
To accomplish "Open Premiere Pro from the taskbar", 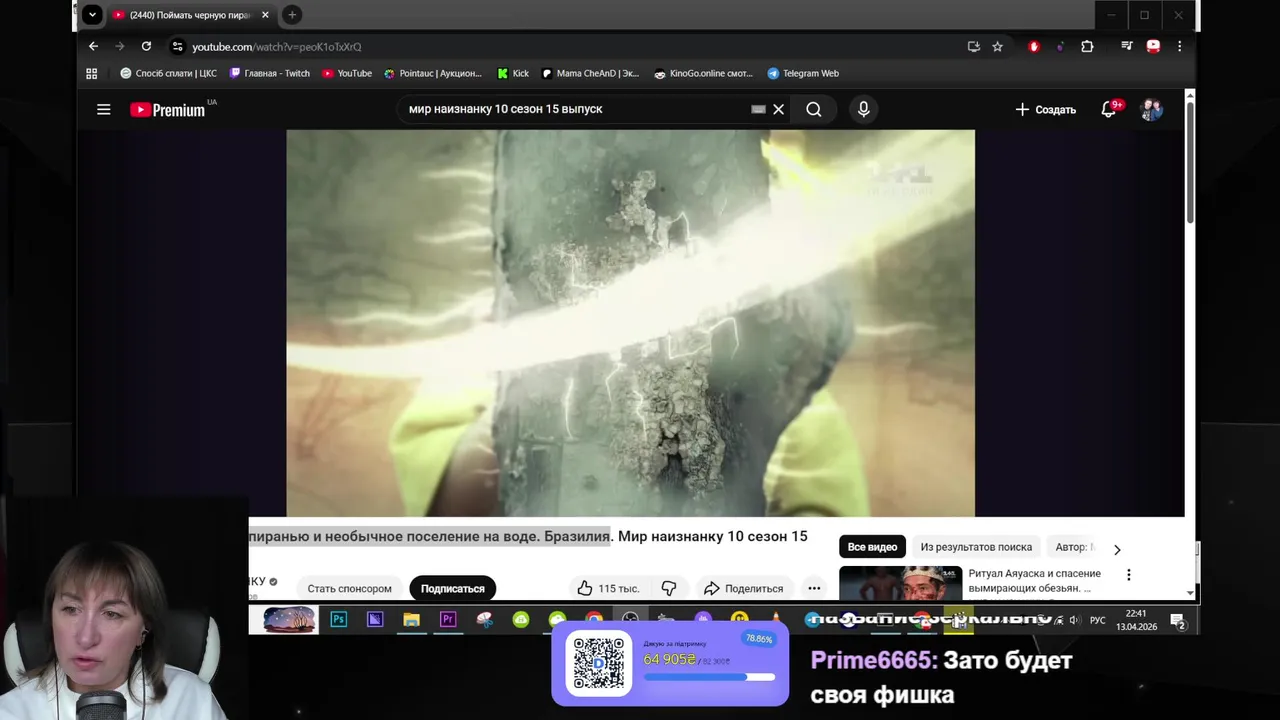I will pos(448,620).
